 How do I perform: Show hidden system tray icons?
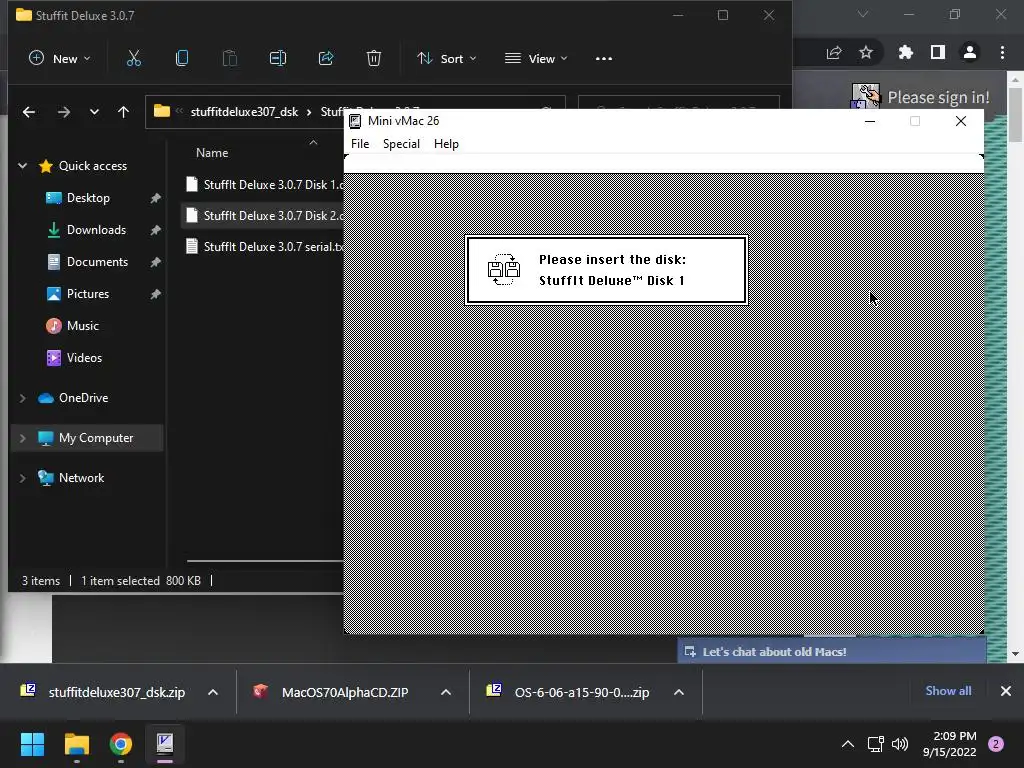[848, 744]
